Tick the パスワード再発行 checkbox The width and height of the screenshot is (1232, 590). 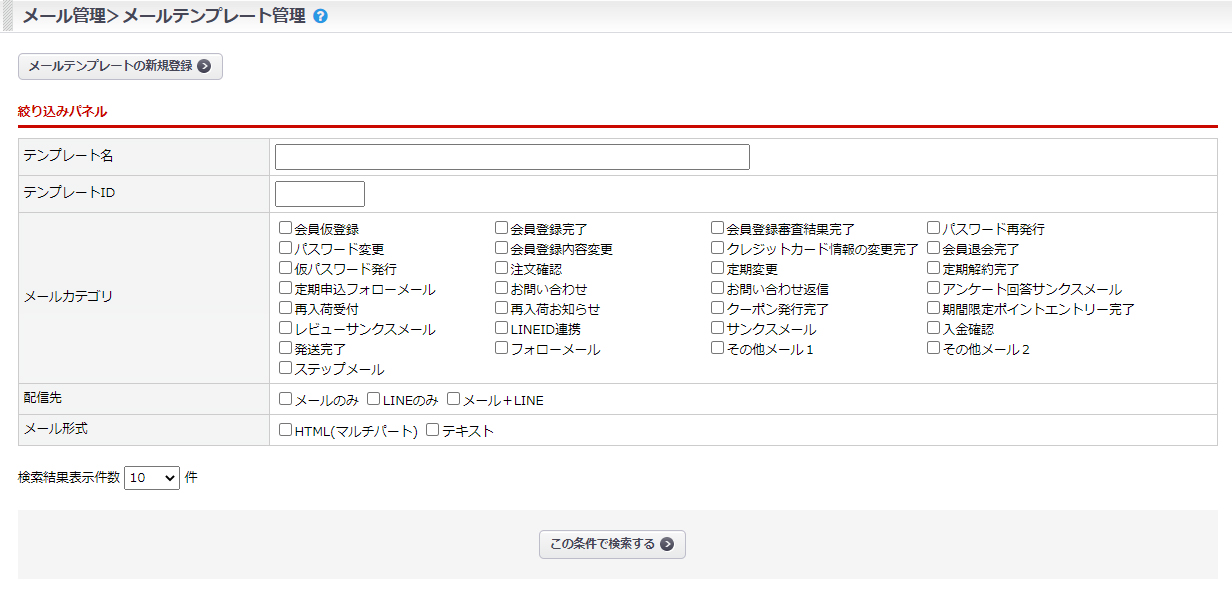coord(934,228)
